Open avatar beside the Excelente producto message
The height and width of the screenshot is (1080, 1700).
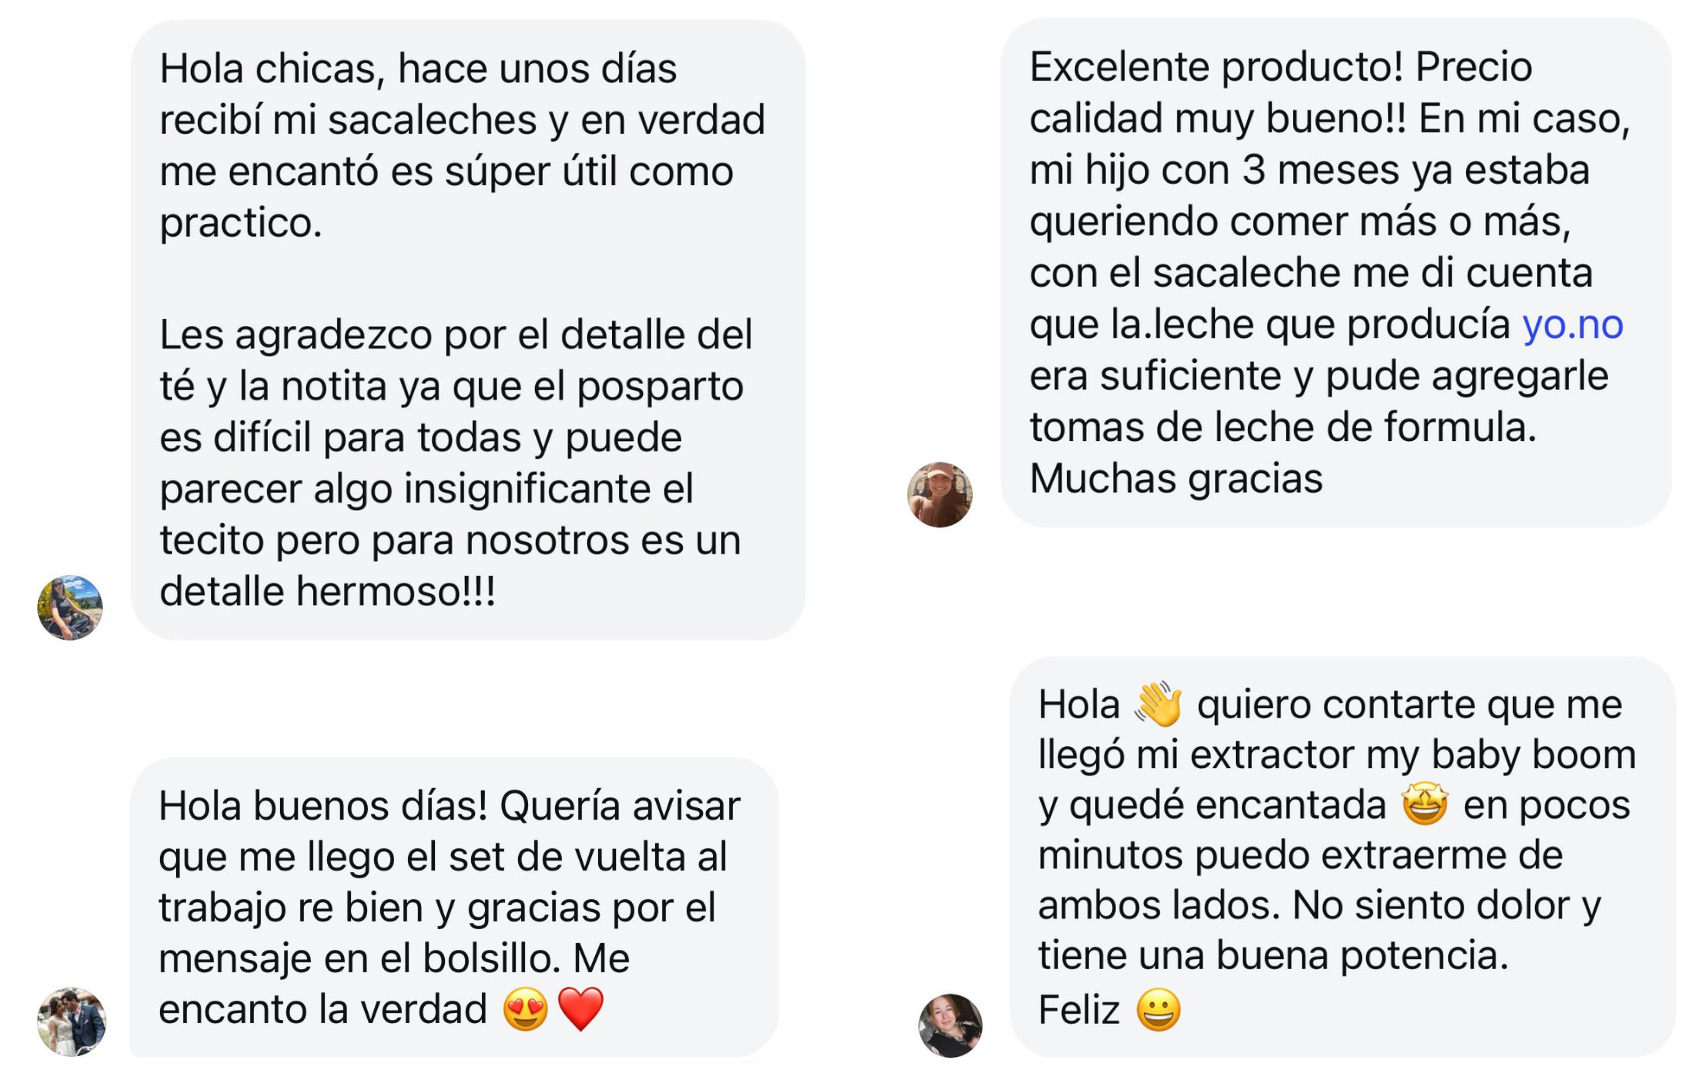click(x=939, y=494)
